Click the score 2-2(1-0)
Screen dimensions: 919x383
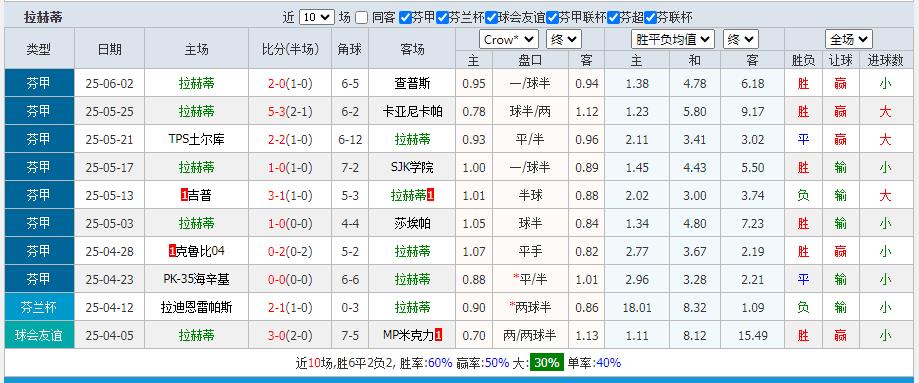(290, 140)
